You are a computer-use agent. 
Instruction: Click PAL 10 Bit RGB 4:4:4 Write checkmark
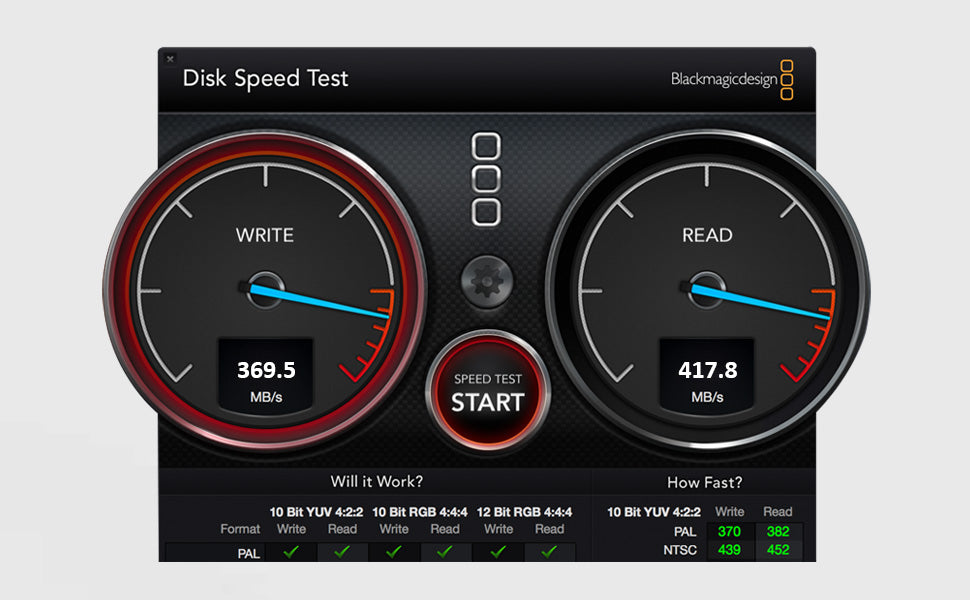[x=394, y=551]
